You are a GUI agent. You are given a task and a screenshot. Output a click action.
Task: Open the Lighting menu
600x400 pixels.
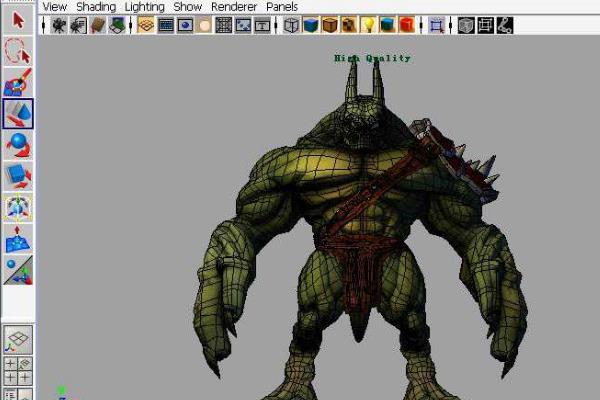tap(145, 7)
